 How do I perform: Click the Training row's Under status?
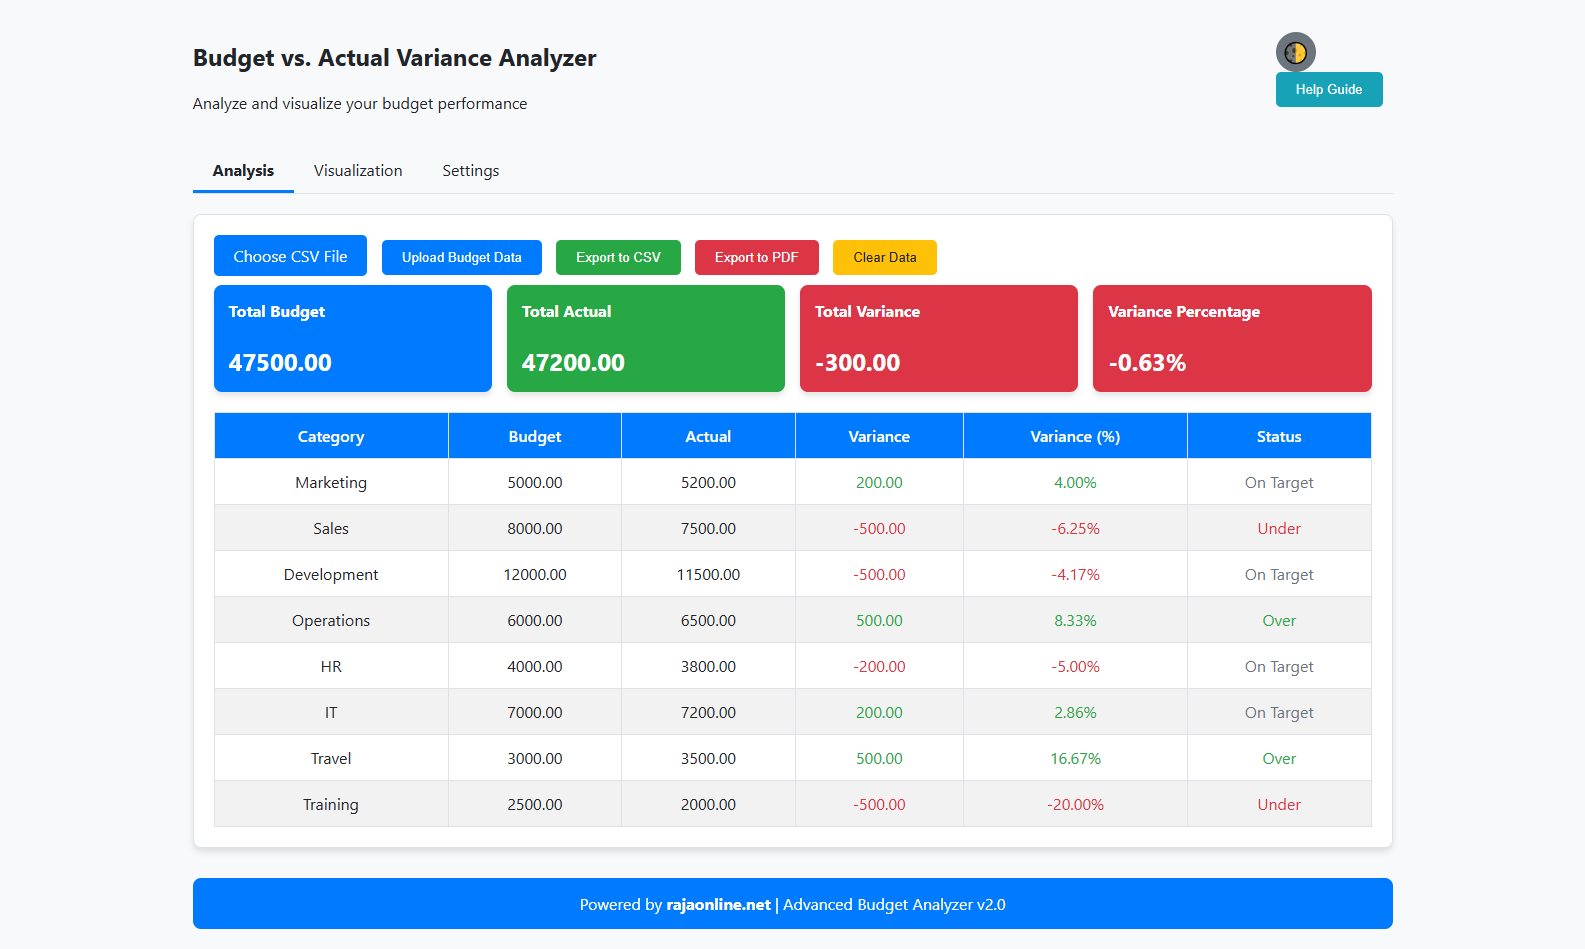(x=1278, y=805)
